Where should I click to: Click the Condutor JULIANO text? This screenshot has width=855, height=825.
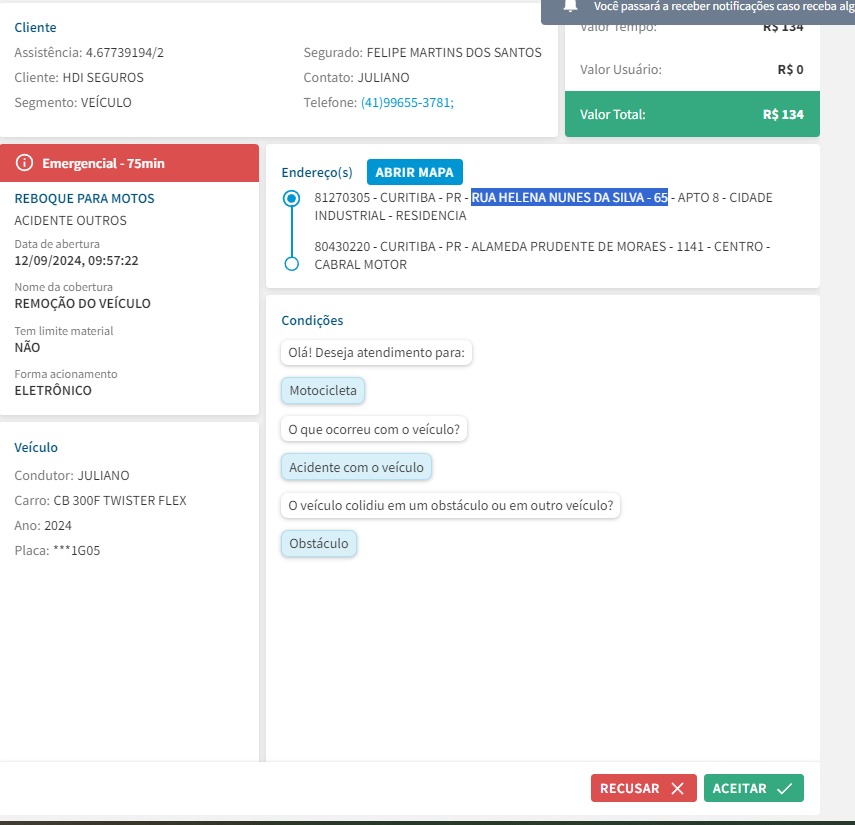click(72, 475)
